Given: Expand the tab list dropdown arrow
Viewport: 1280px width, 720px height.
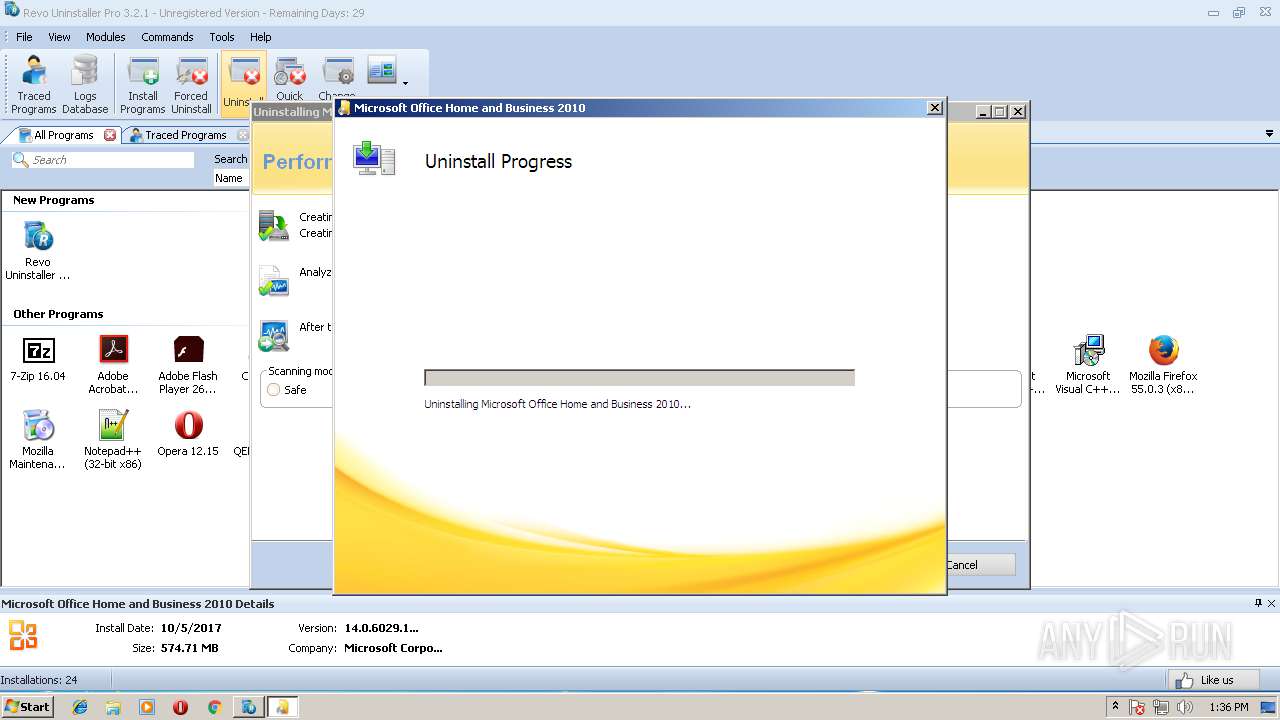Looking at the screenshot, I should pos(1270,134).
